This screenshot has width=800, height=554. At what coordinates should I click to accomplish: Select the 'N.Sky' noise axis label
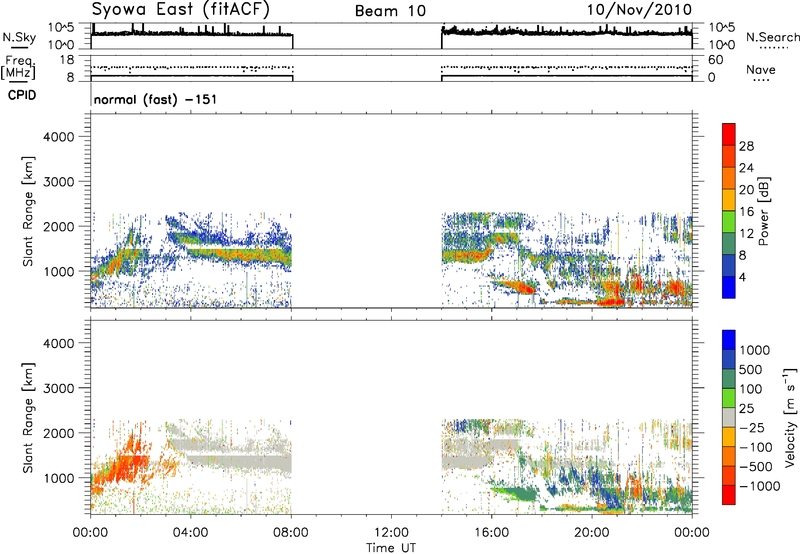tap(19, 37)
